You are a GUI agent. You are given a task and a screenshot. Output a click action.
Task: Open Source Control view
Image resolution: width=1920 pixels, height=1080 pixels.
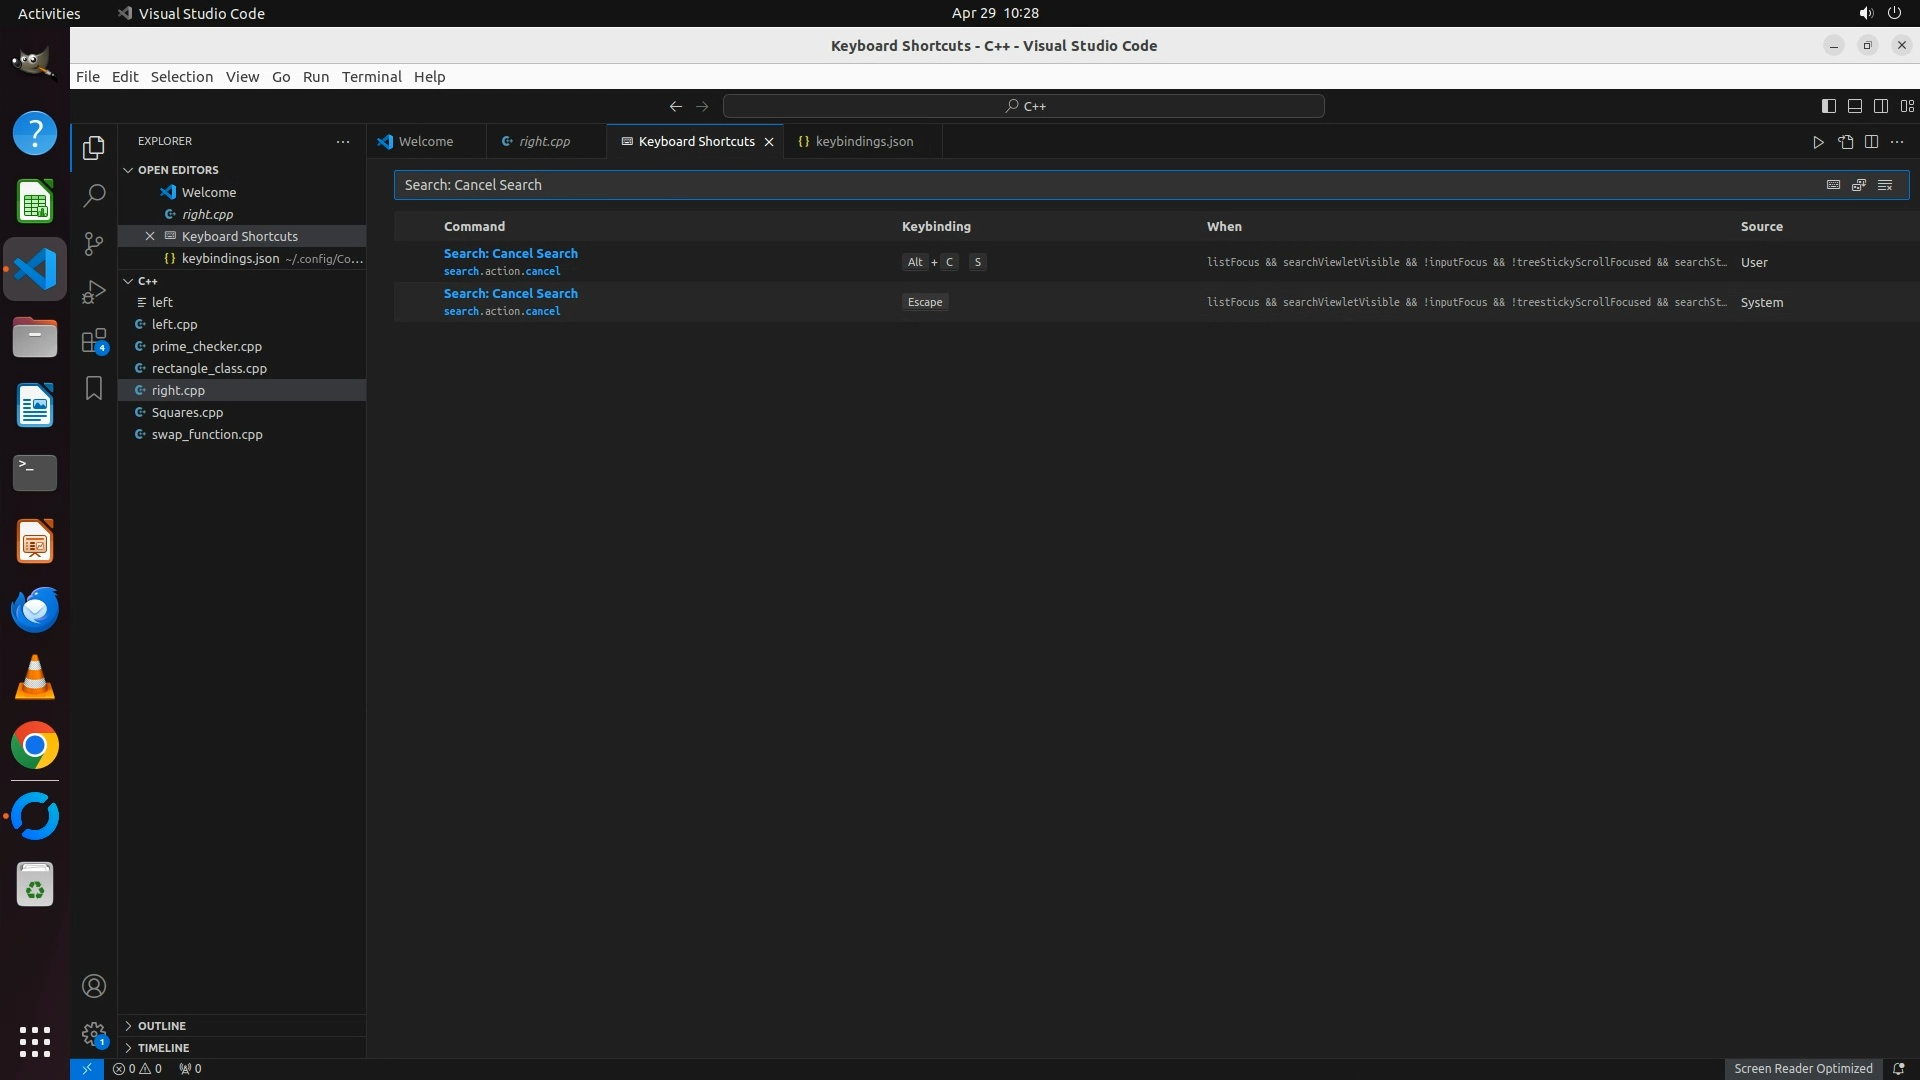tap(94, 244)
